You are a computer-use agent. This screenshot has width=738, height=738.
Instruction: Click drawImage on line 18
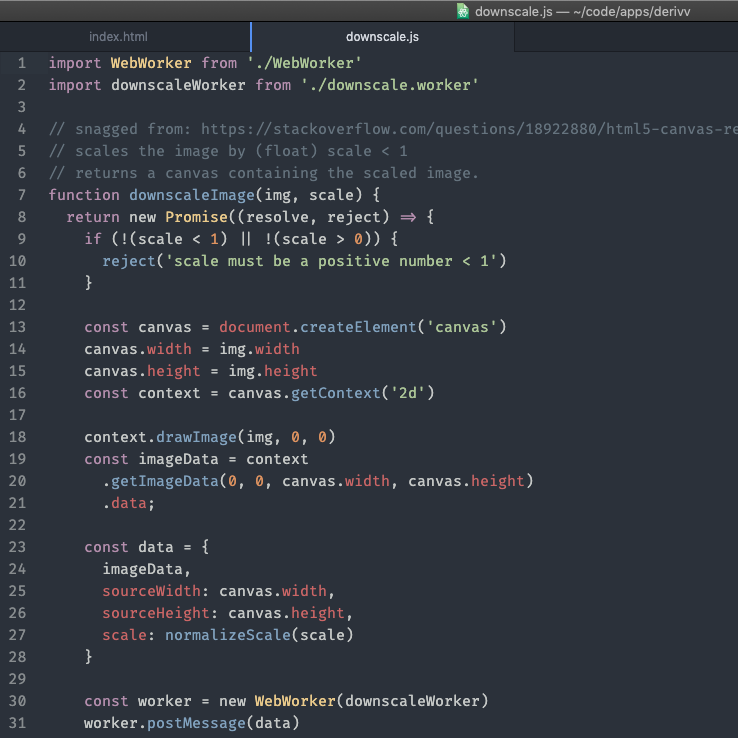click(x=196, y=437)
